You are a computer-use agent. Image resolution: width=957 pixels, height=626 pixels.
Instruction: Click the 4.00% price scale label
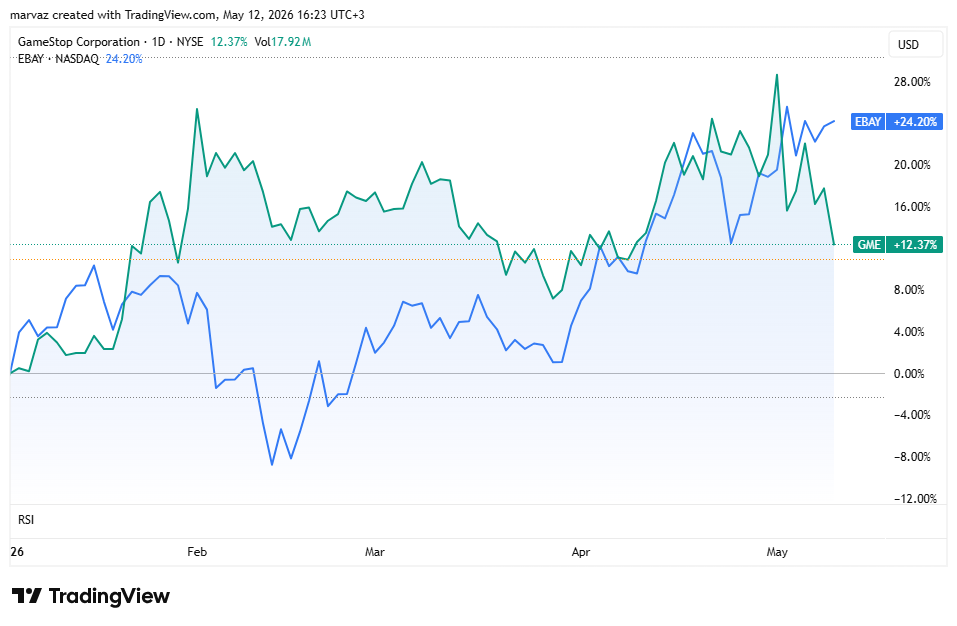tap(909, 332)
